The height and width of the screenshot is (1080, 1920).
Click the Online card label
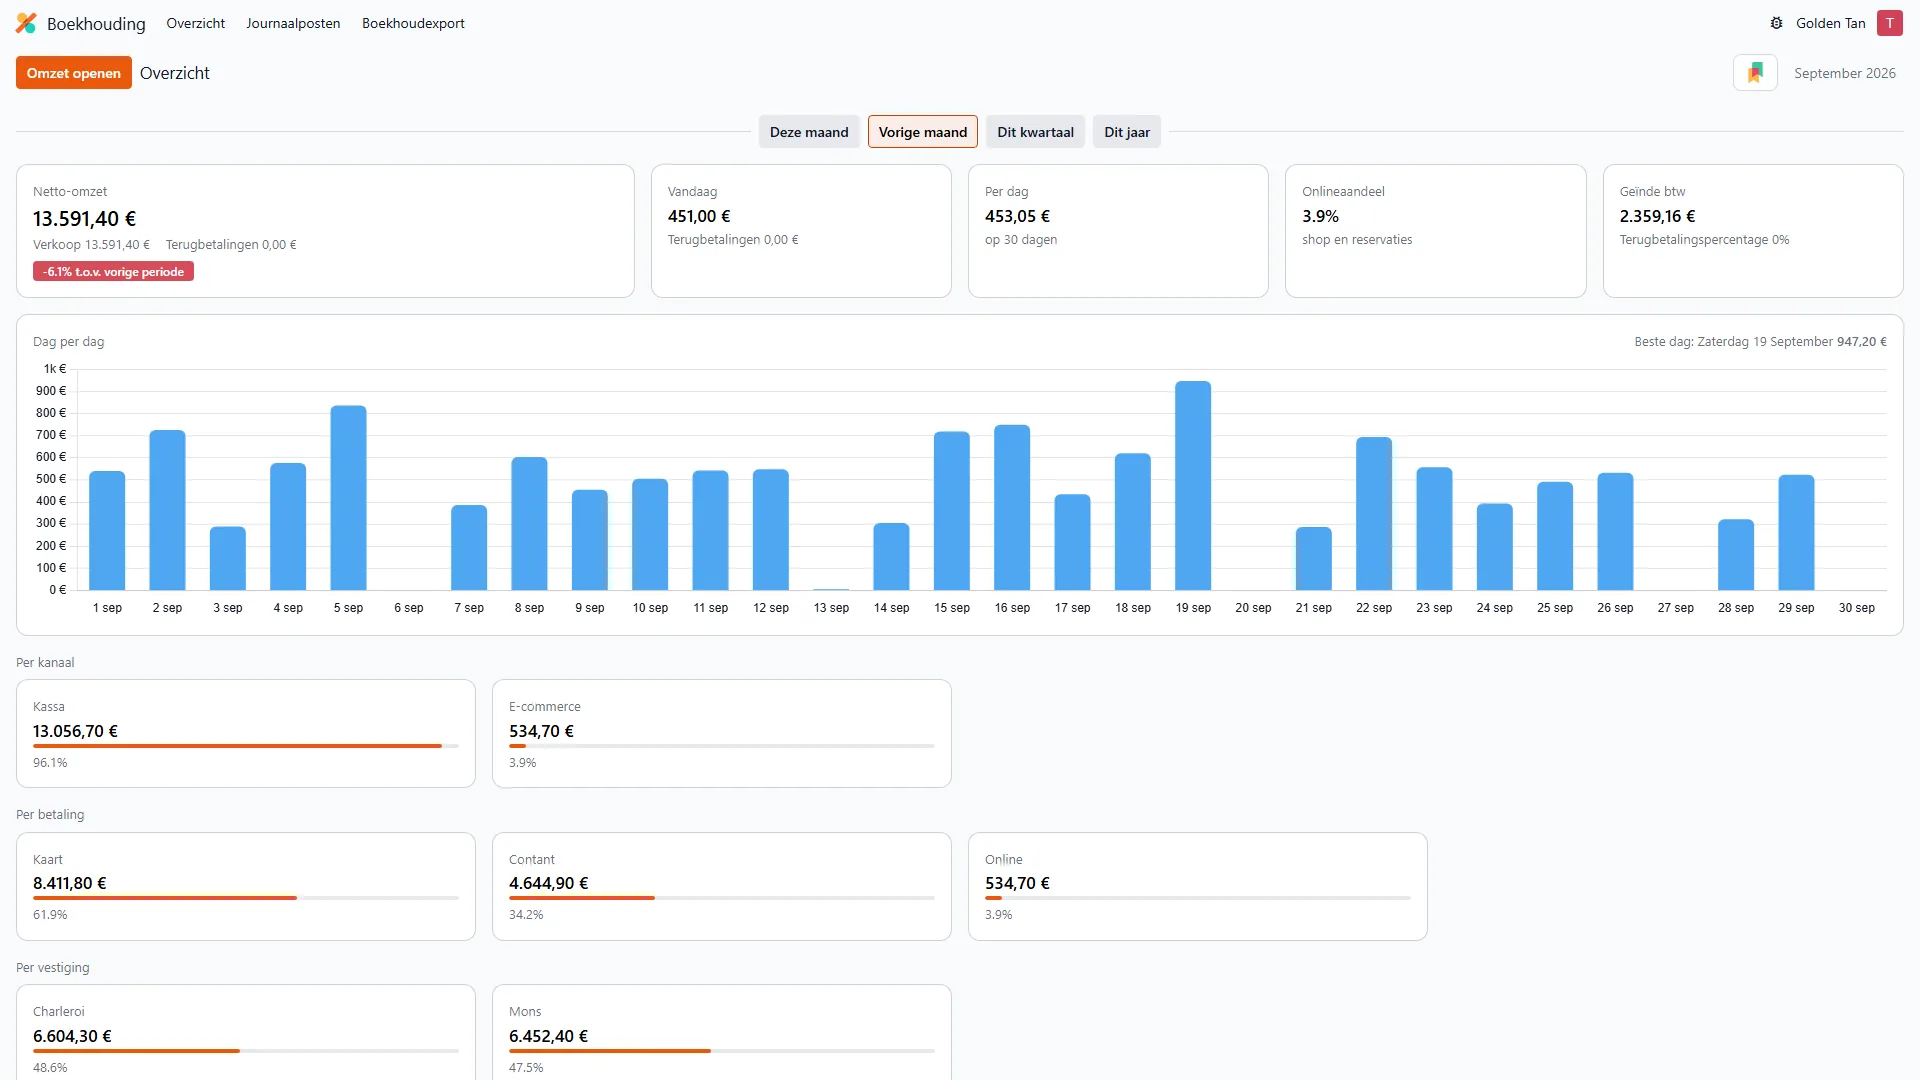[x=1003, y=860]
